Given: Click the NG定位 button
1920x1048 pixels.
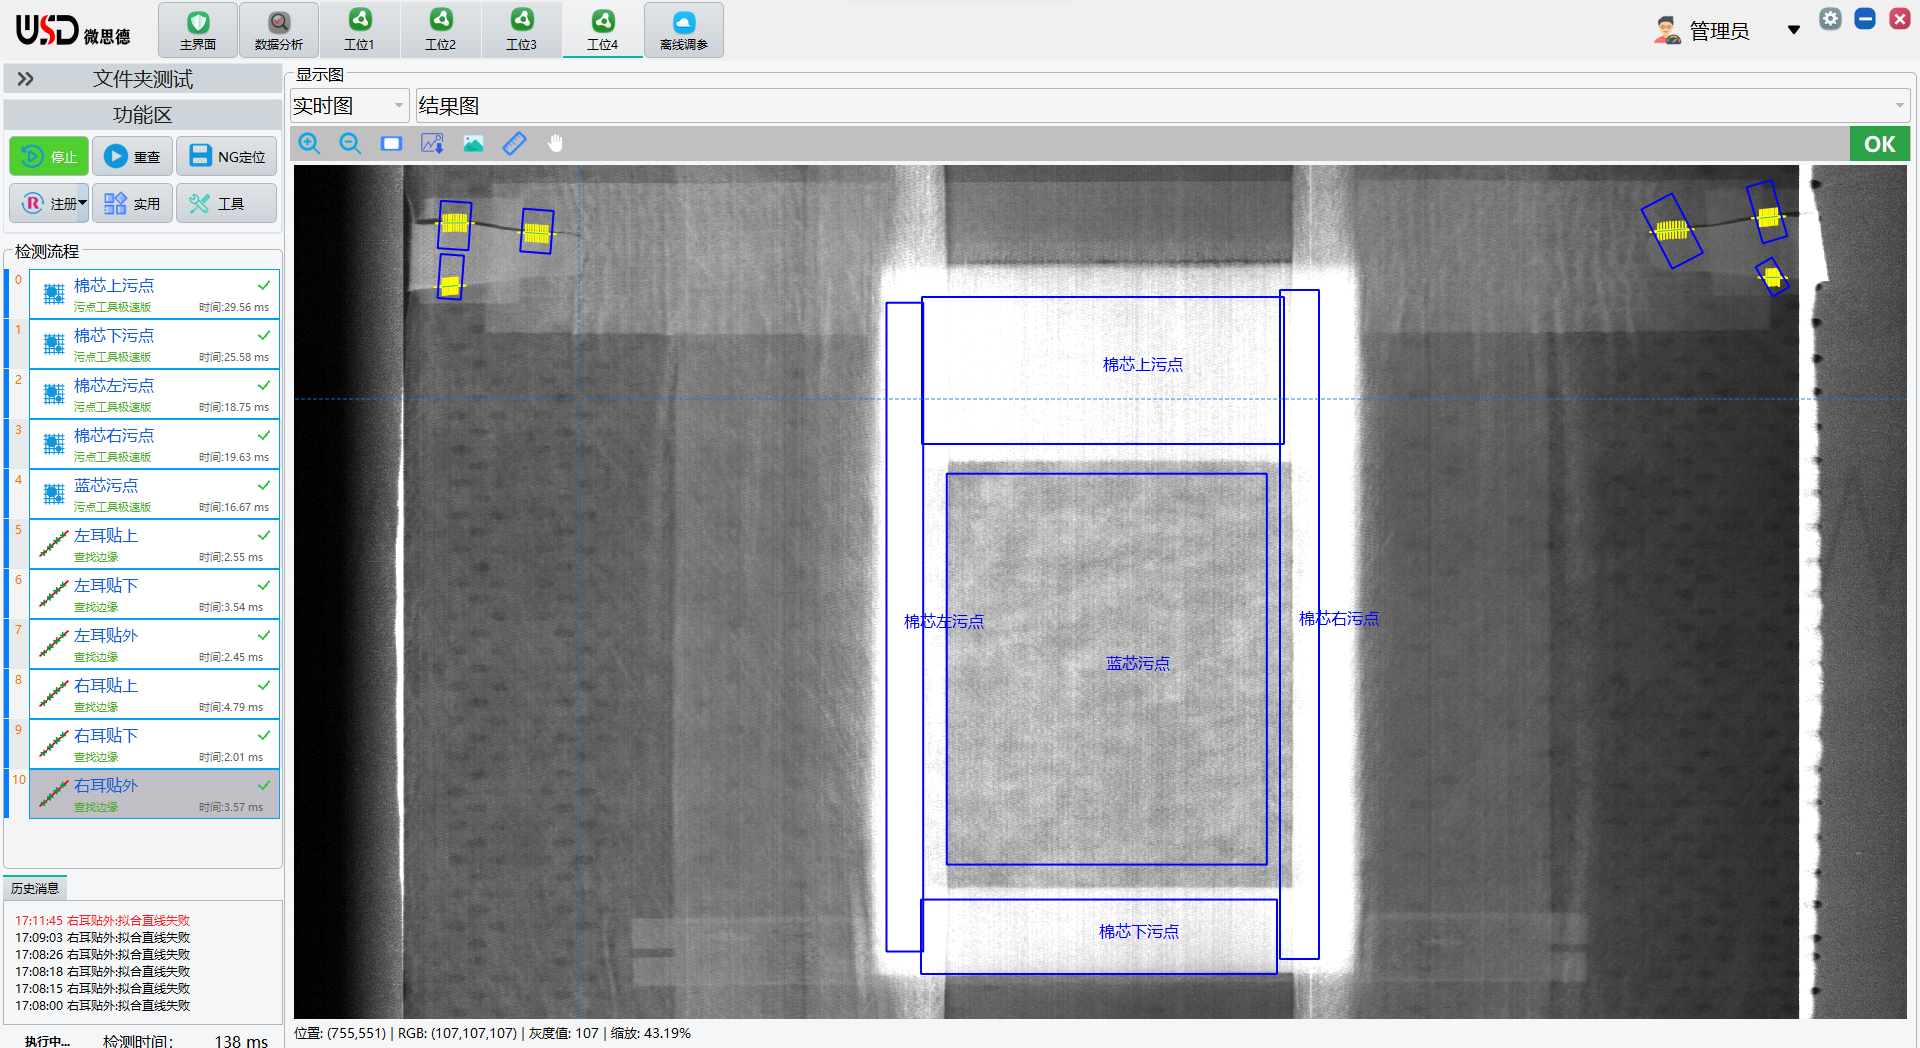Looking at the screenshot, I should pos(227,157).
